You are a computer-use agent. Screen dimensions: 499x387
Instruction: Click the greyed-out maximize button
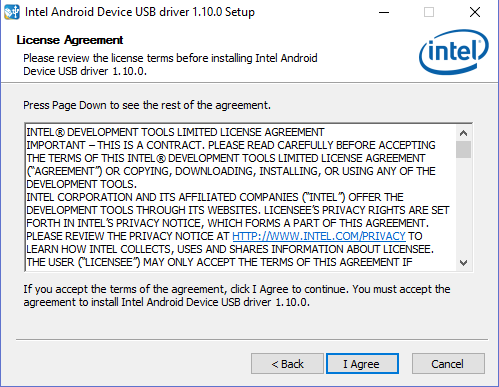[429, 12]
